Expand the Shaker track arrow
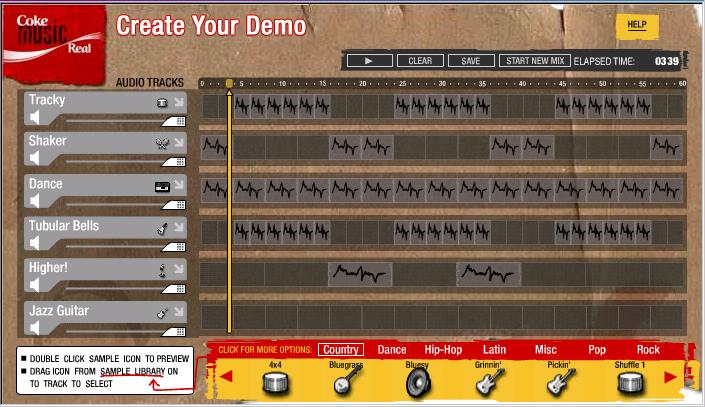This screenshot has height=407, width=705. [x=179, y=143]
